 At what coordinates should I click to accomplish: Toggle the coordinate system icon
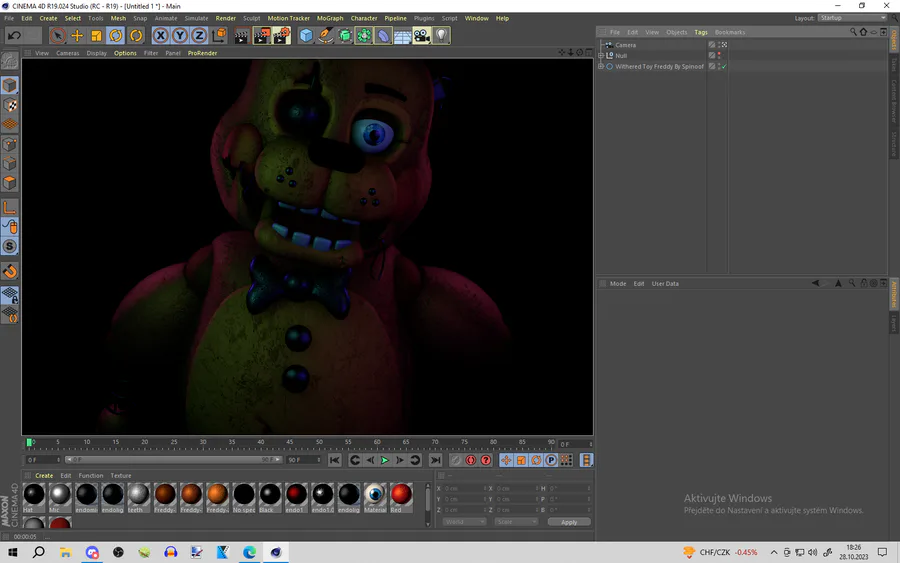[219, 36]
